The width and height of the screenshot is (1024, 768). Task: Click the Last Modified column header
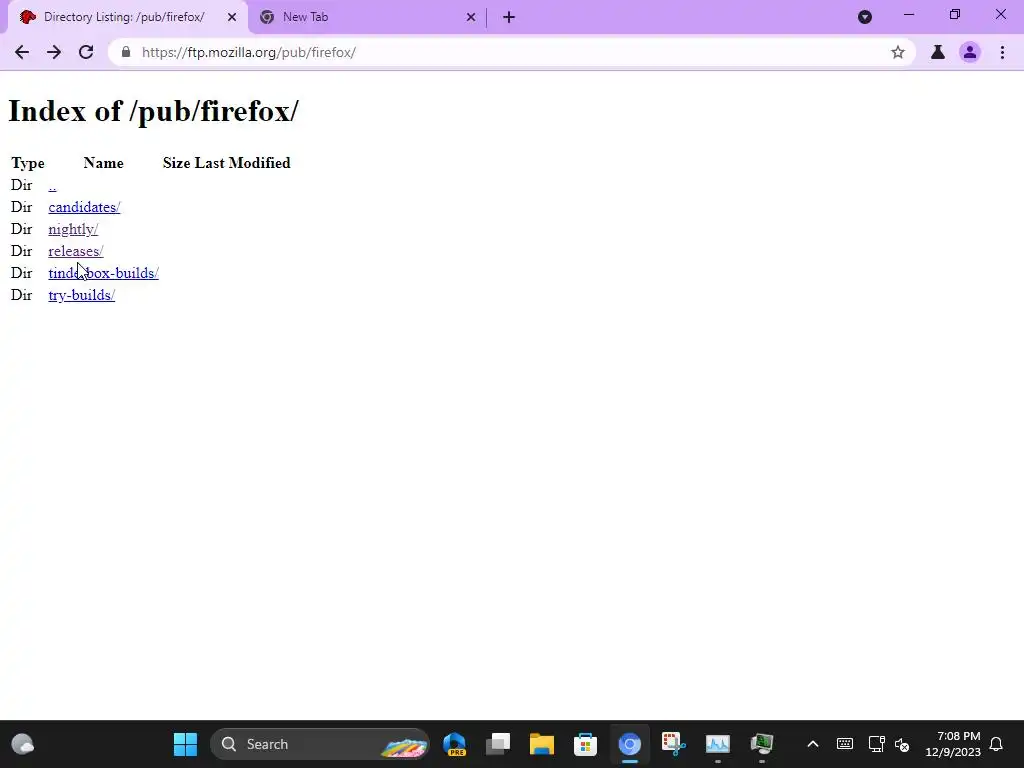click(x=242, y=163)
